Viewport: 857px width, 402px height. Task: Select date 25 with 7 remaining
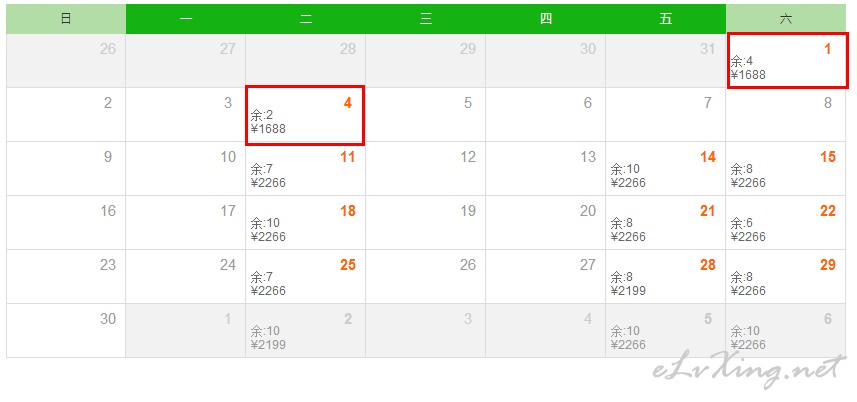[x=306, y=277]
